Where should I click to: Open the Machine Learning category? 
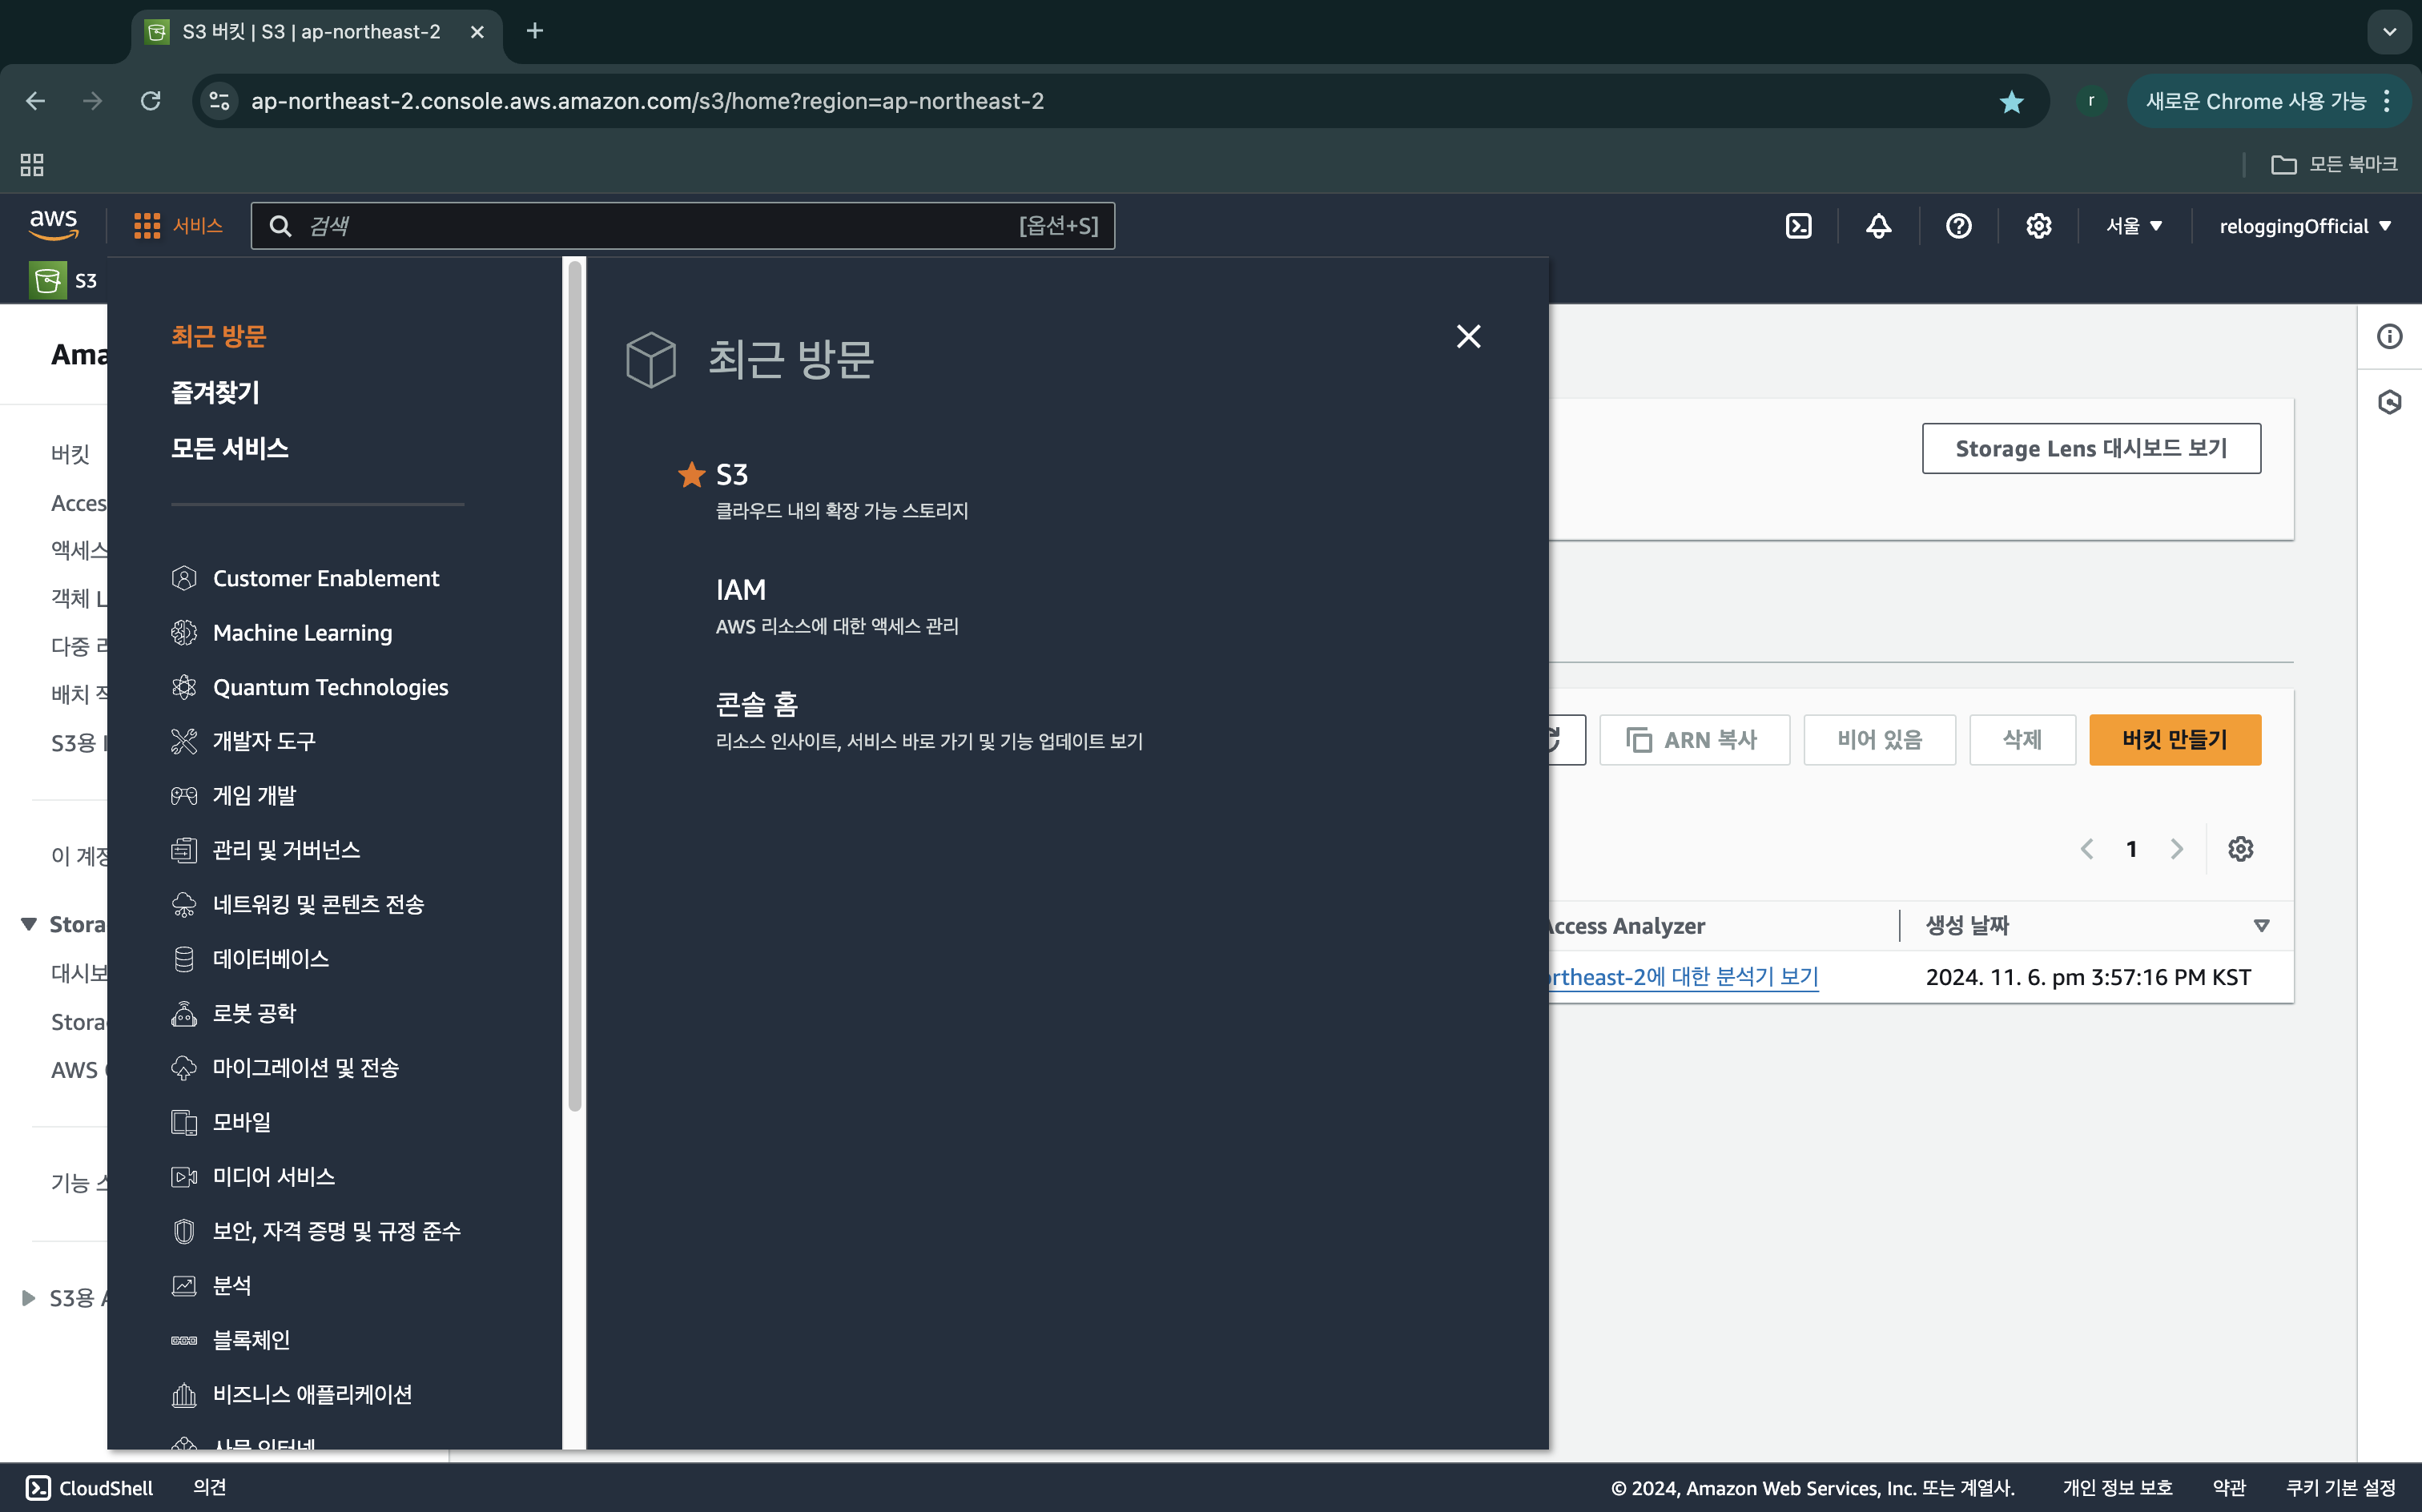click(302, 633)
